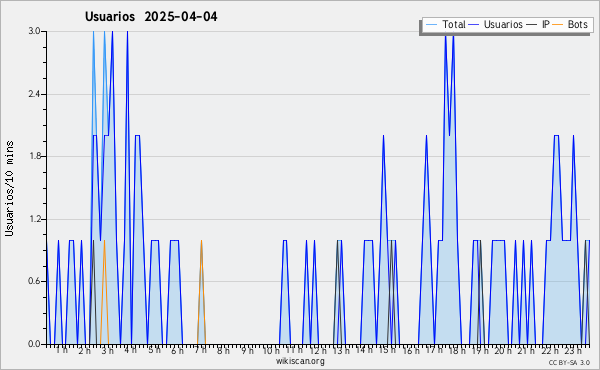Click the light blue Total legend line
This screenshot has width=600, height=370.
(x=431, y=25)
